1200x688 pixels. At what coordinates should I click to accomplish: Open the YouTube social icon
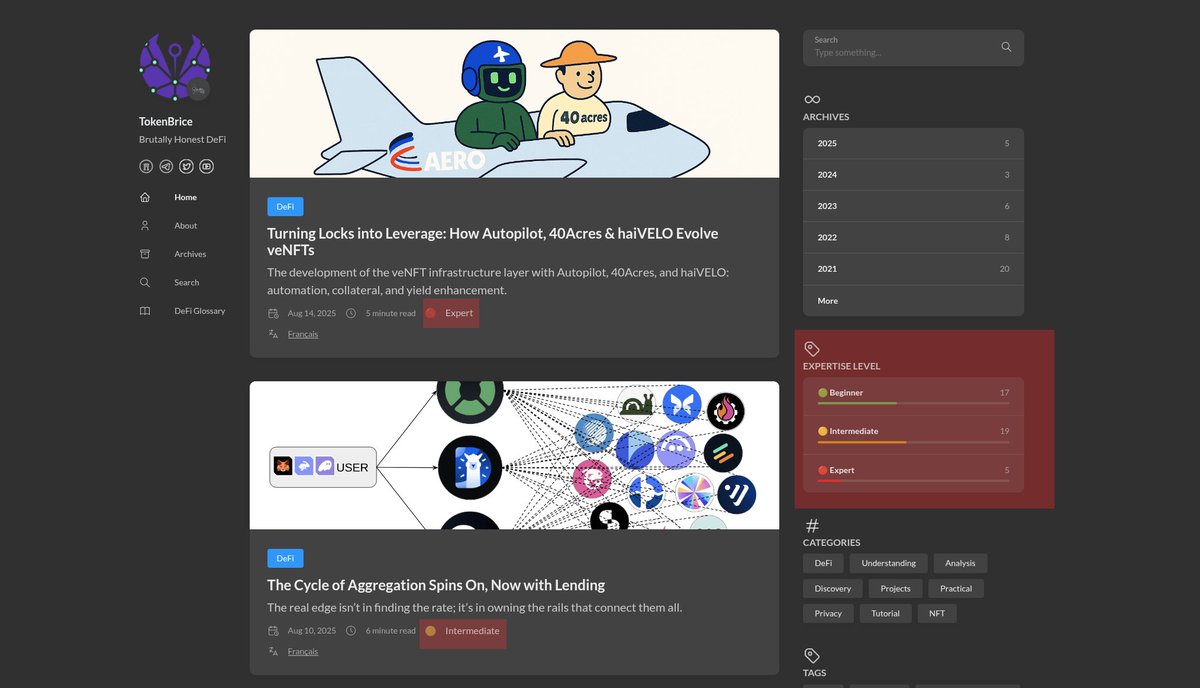click(206, 166)
